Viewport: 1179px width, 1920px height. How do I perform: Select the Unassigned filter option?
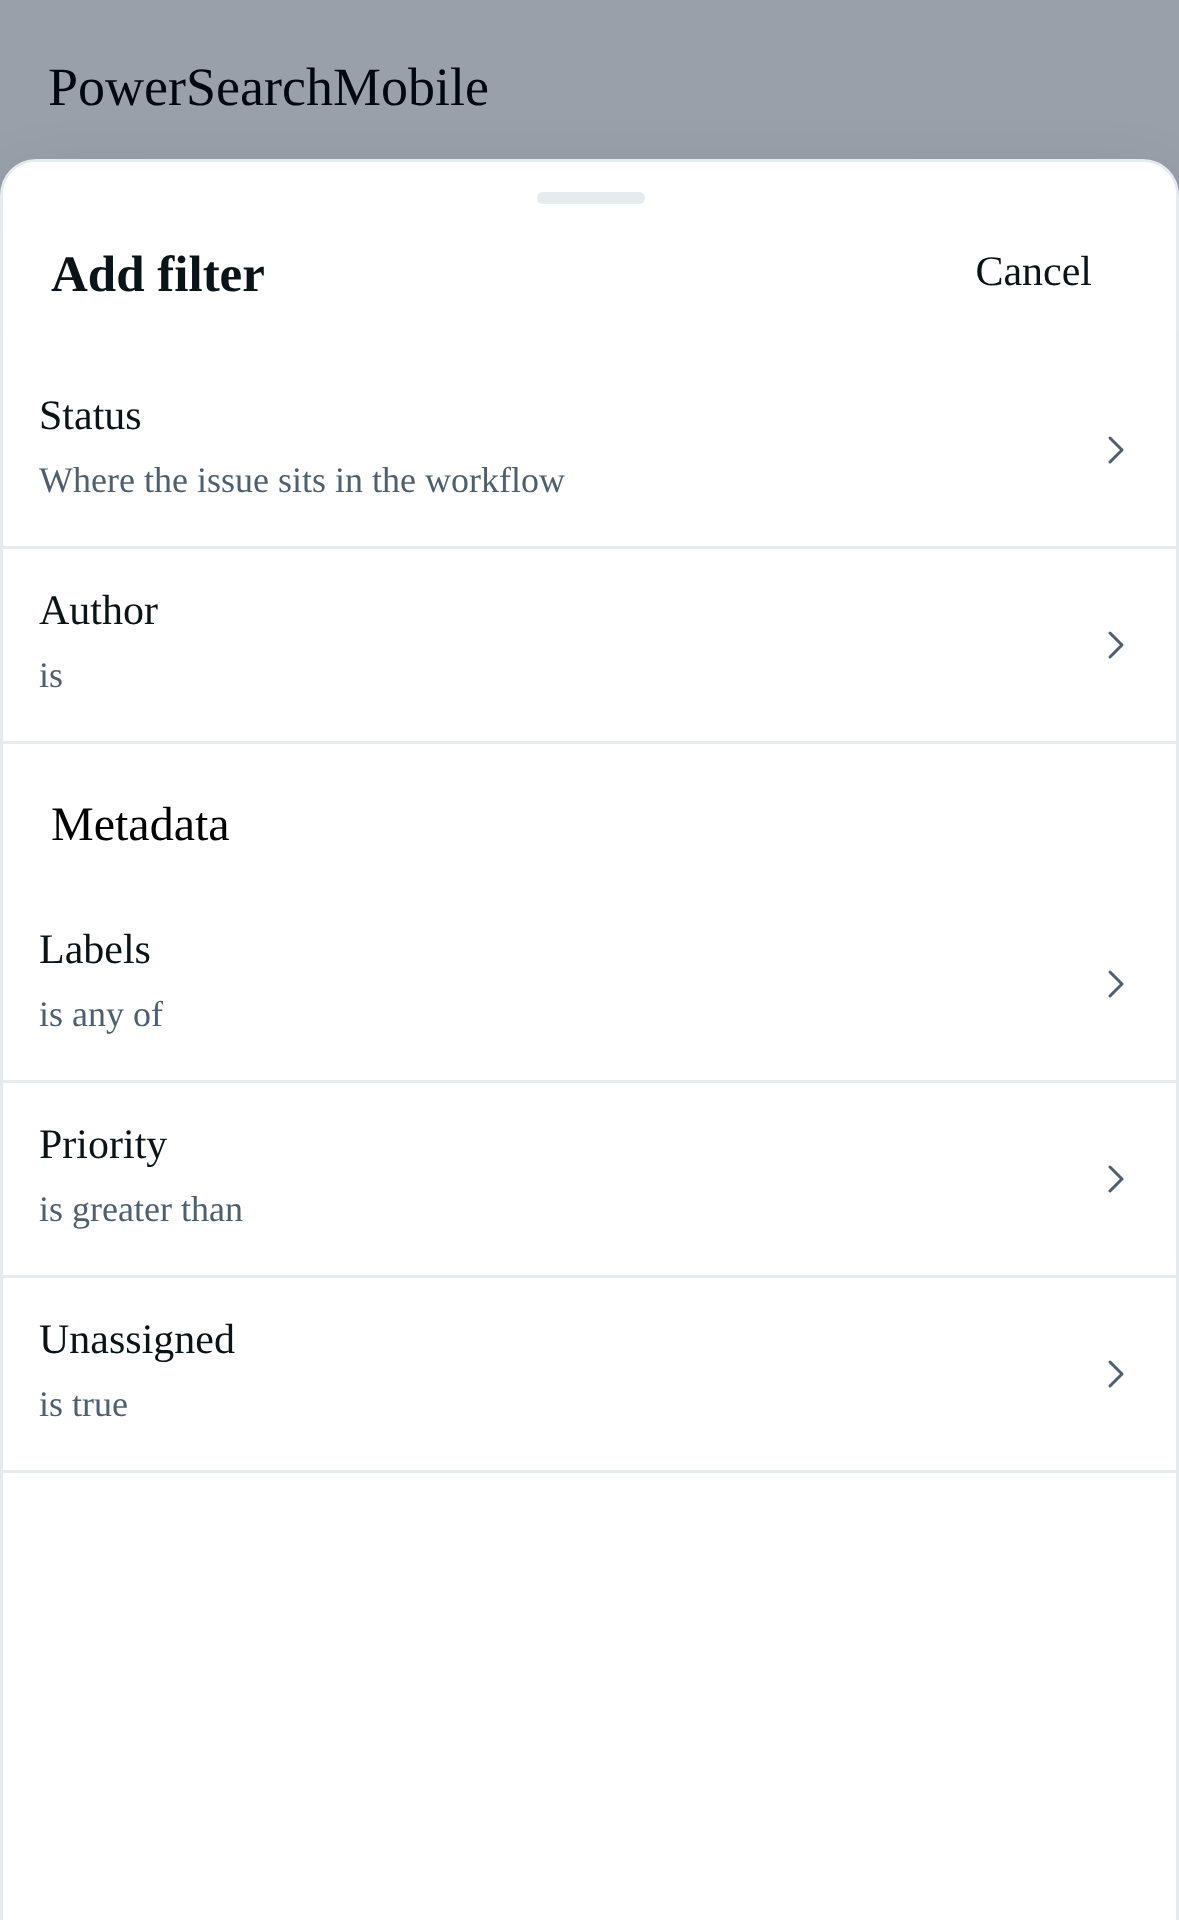click(x=589, y=1374)
